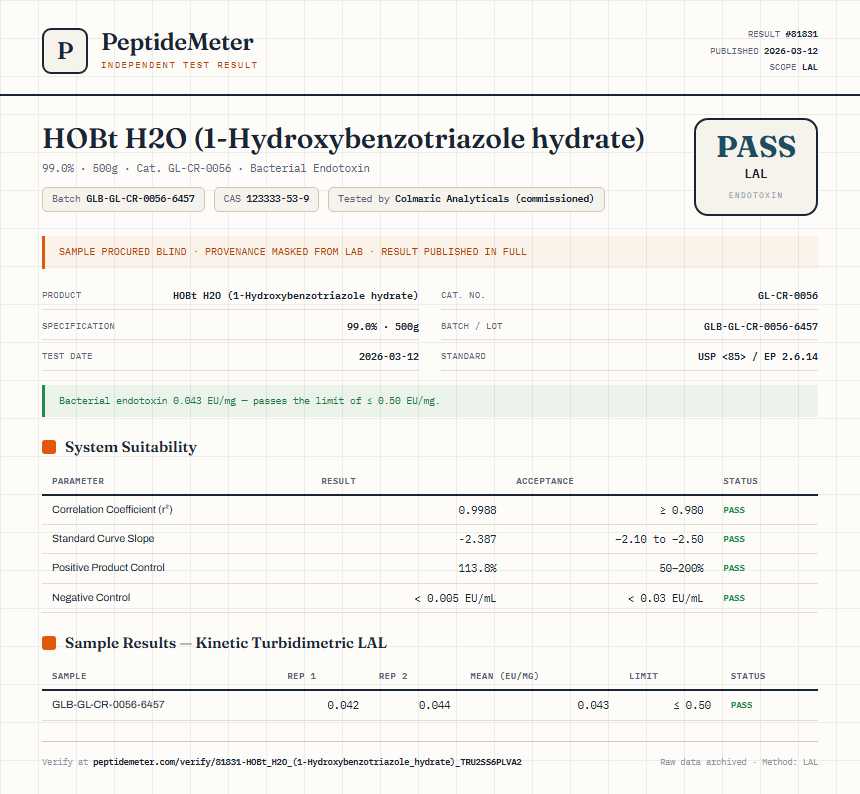Click the limit value ≤ 0.50 in sample row
This screenshot has height=794, width=860.
[x=692, y=705]
